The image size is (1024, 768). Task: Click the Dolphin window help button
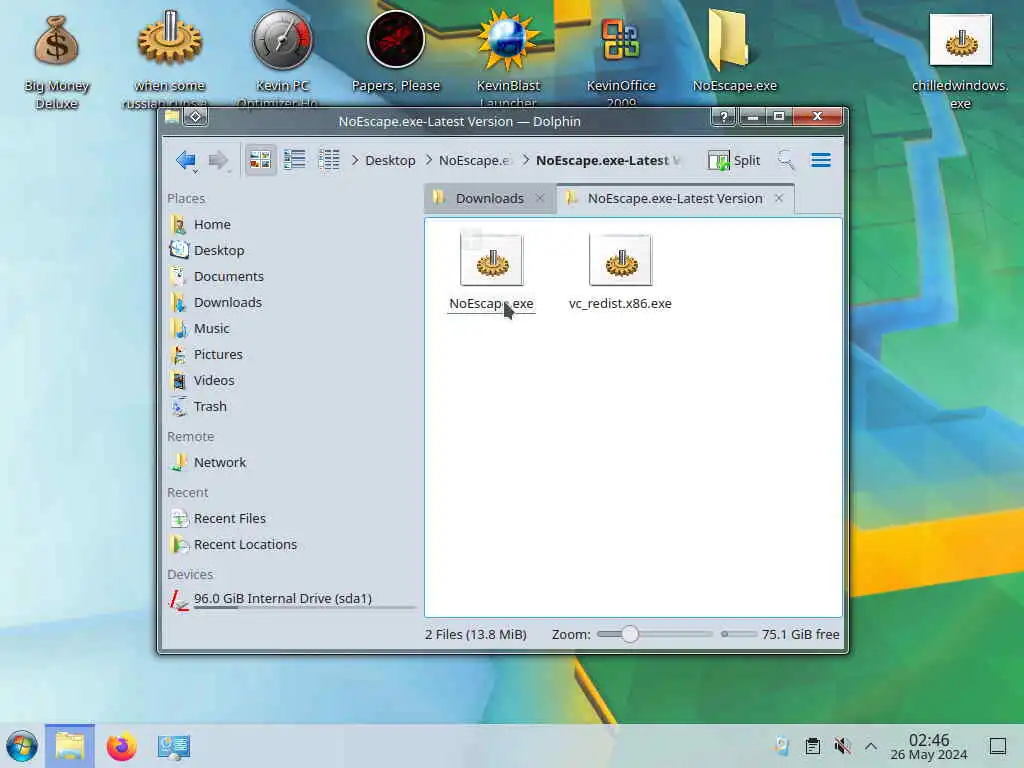coord(724,117)
